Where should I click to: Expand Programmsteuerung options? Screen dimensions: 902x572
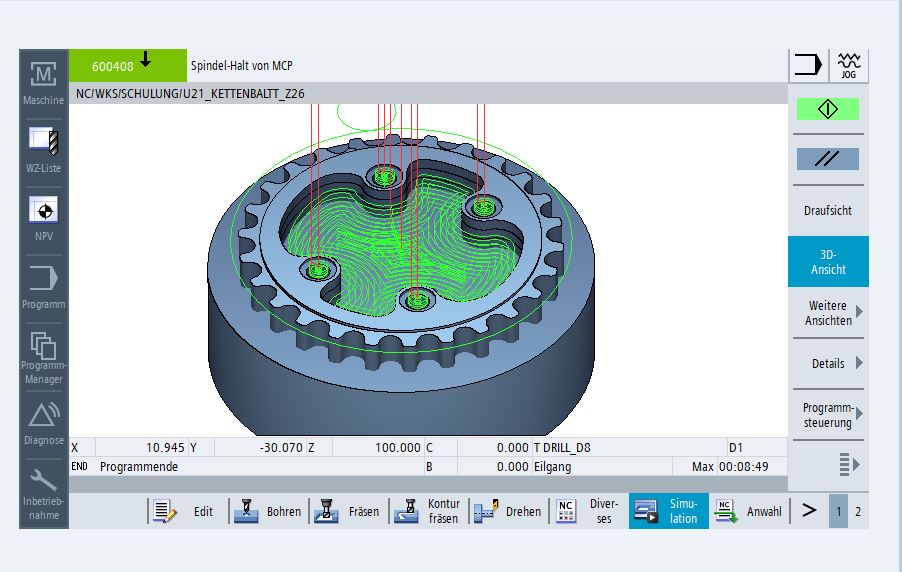pos(827,415)
